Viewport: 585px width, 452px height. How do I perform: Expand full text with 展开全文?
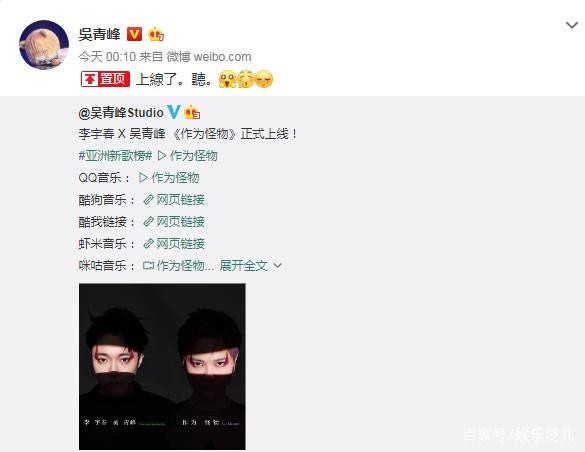[x=243, y=266]
